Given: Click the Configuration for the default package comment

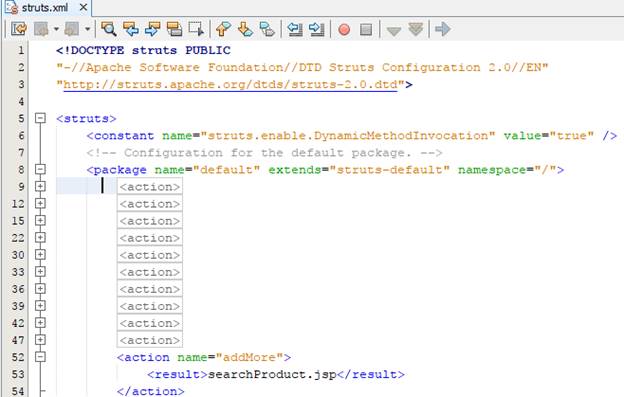Looking at the screenshot, I should pyautogui.click(x=264, y=153).
